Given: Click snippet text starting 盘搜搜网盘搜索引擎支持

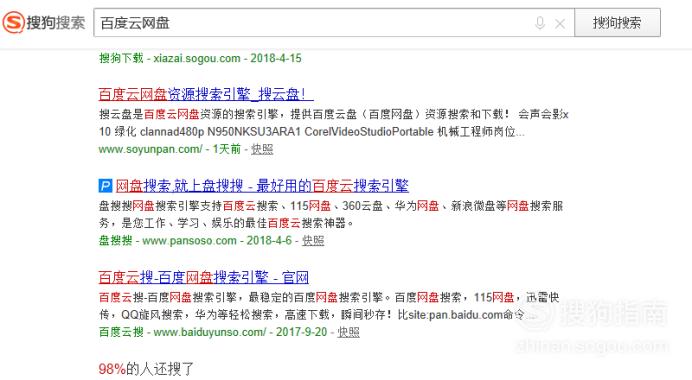Looking at the screenshot, I should (331, 214).
